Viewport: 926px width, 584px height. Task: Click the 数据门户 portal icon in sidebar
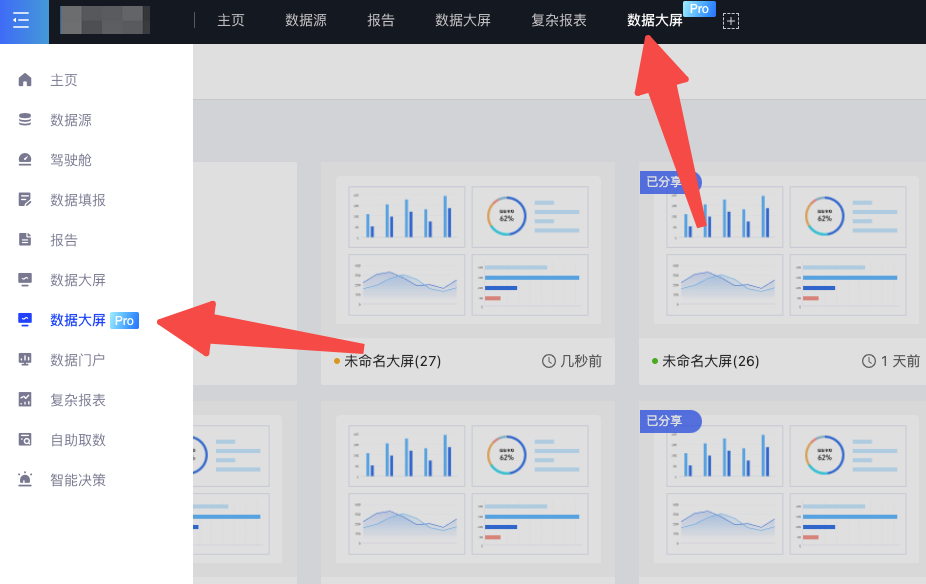coord(25,360)
